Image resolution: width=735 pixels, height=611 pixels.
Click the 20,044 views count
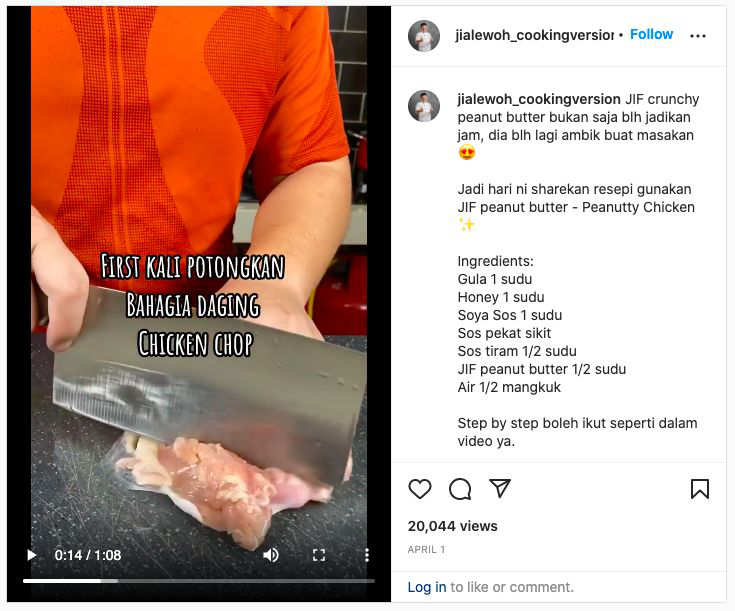[452, 526]
